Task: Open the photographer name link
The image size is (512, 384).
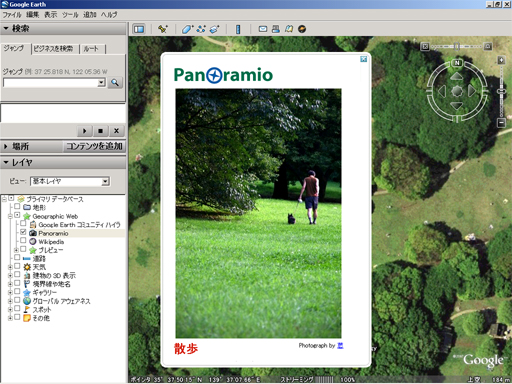Action: 340,345
